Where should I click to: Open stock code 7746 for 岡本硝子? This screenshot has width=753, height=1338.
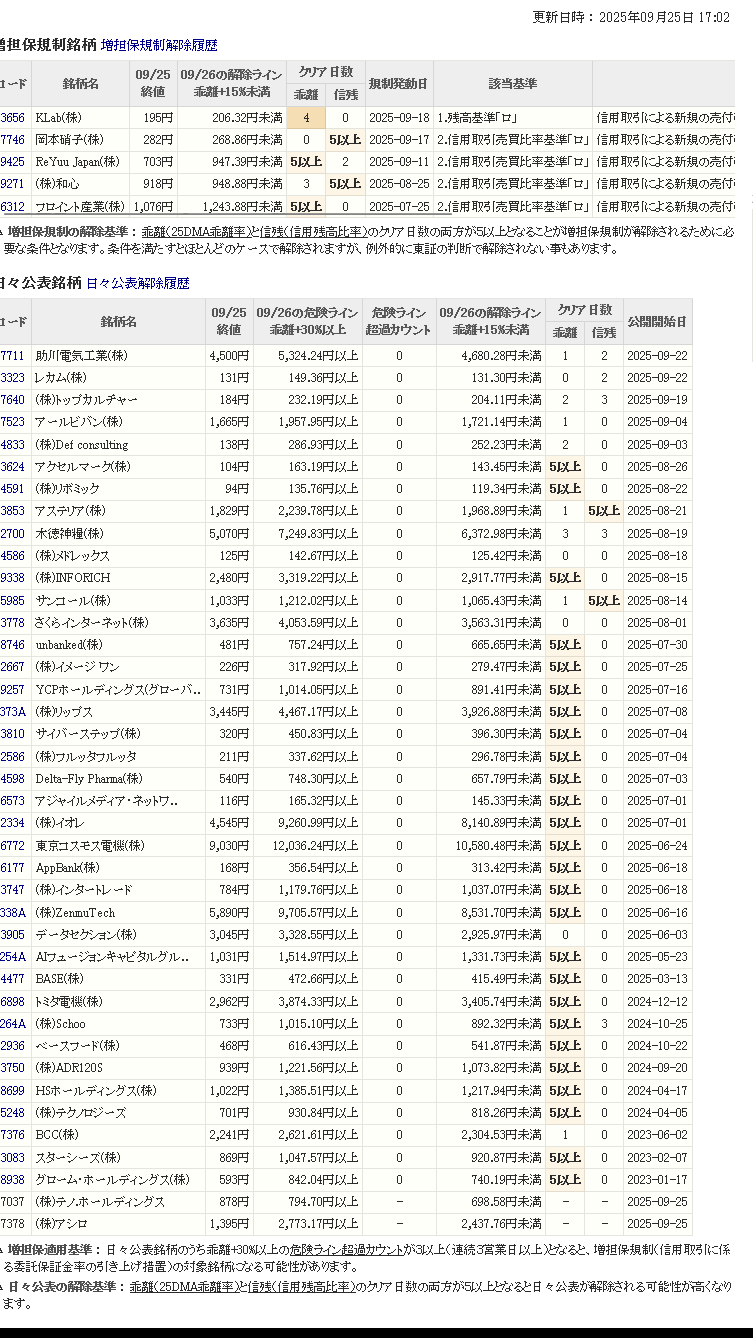tap(13, 140)
